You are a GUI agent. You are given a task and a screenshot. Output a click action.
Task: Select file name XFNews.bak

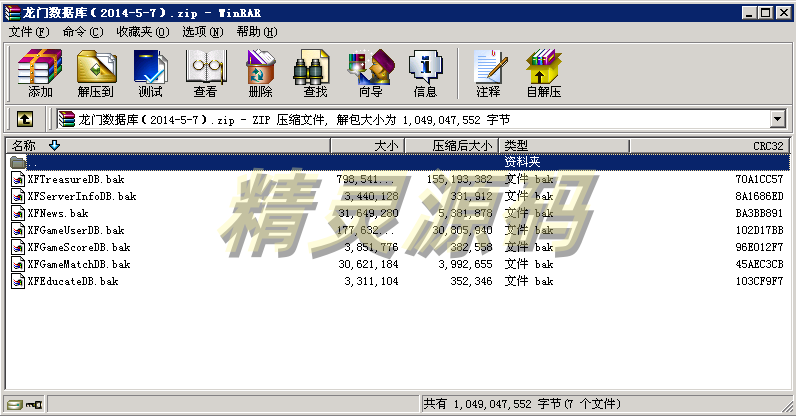tap(58, 213)
